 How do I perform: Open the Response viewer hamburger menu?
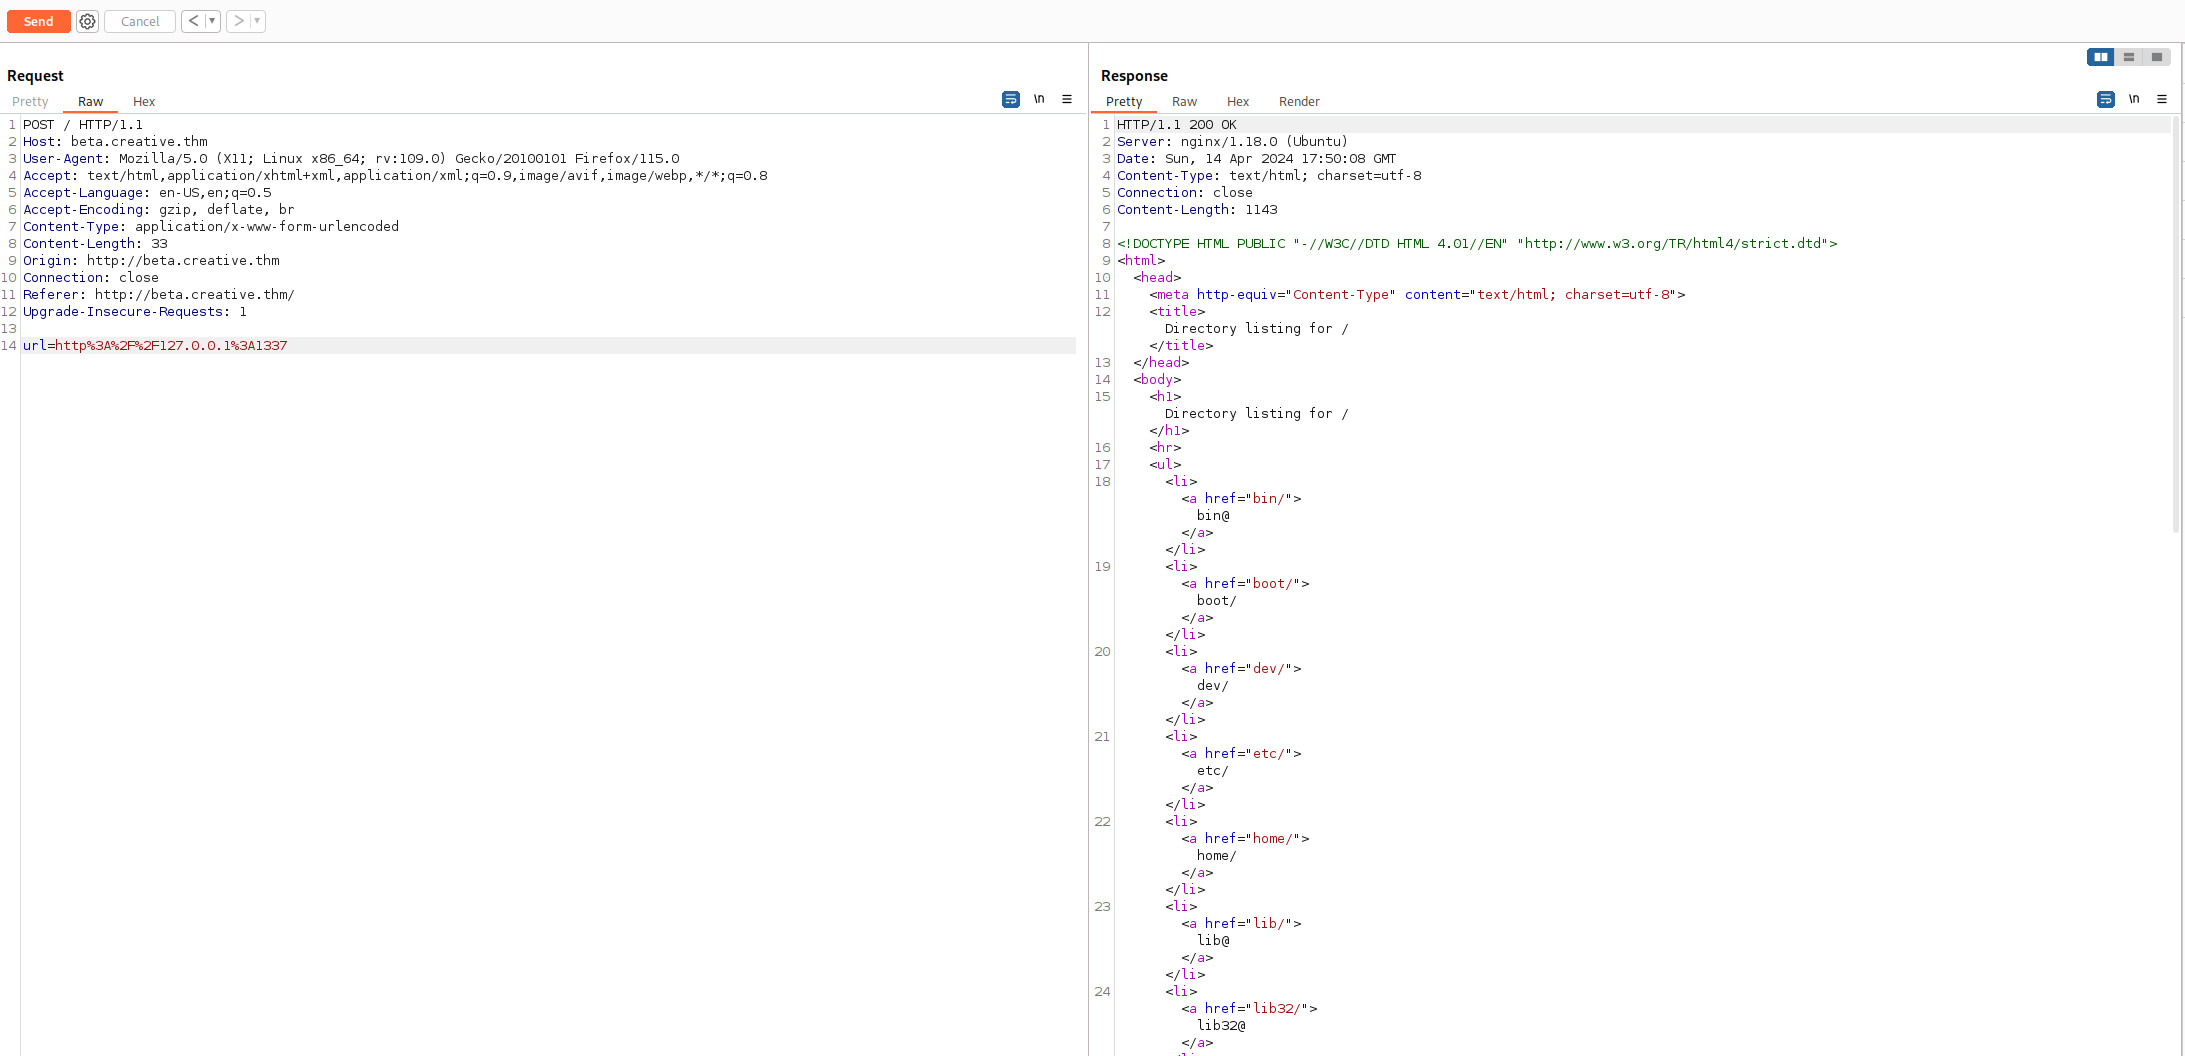2162,99
